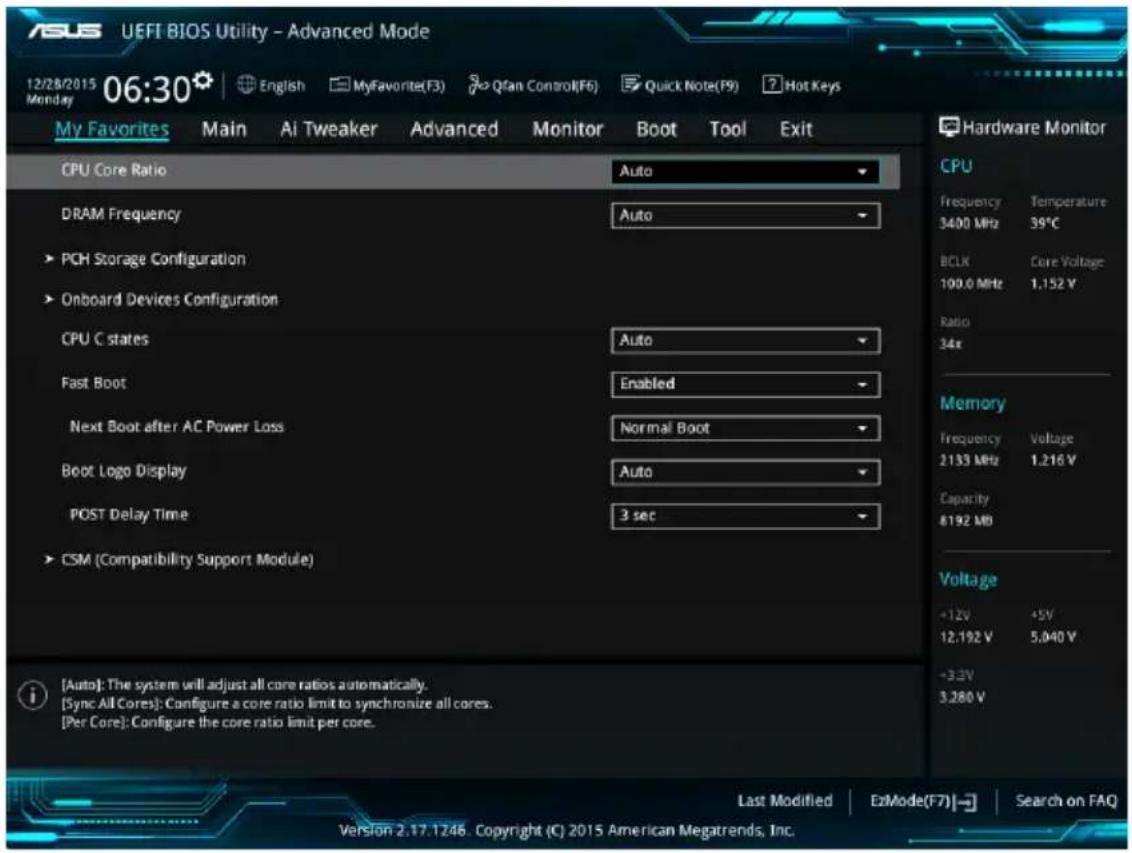The width and height of the screenshot is (1132, 853).
Task: Click the +3.3V reading 3.280 V
Action: (962, 697)
